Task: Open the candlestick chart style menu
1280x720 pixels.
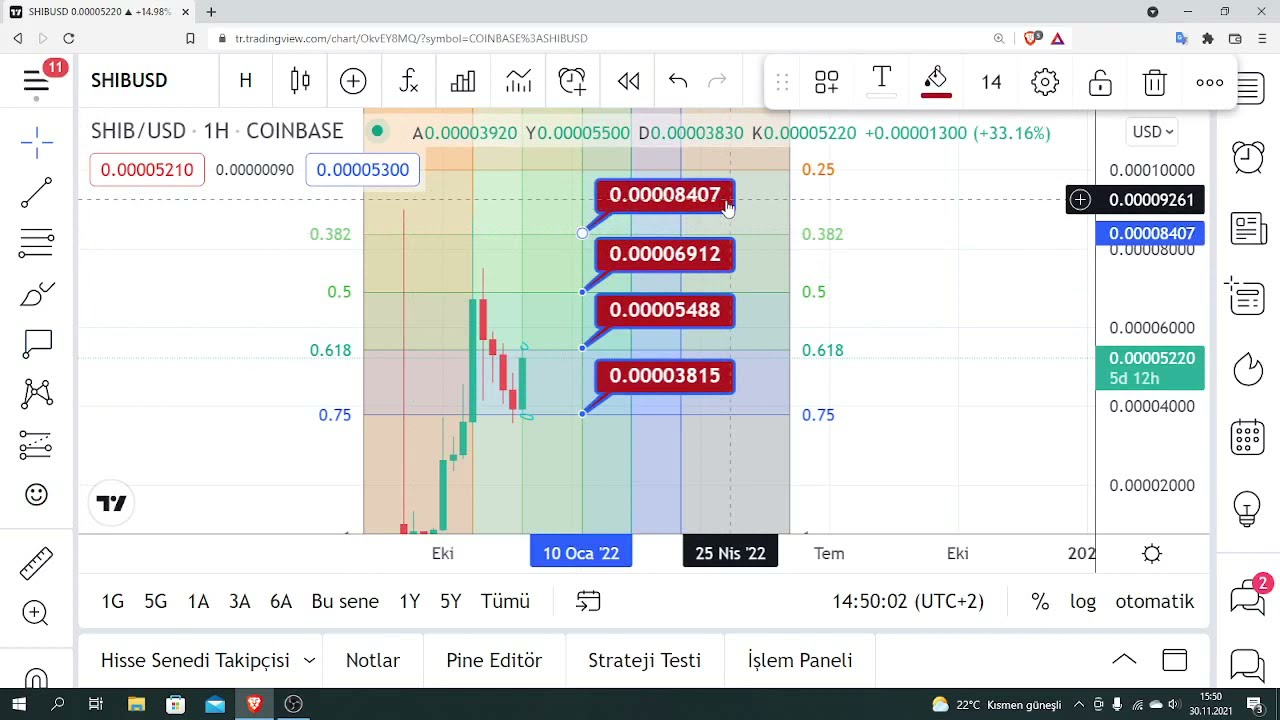Action: pyautogui.click(x=300, y=81)
